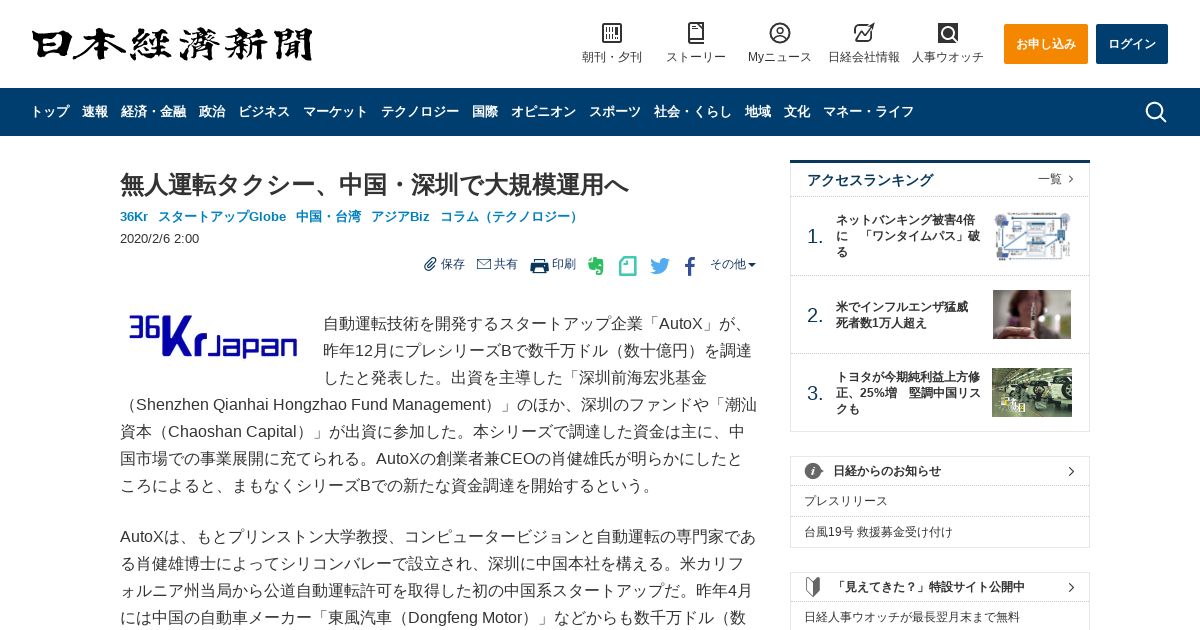Click the ログイン button
Viewport: 1200px width, 630px height.
1132,44
